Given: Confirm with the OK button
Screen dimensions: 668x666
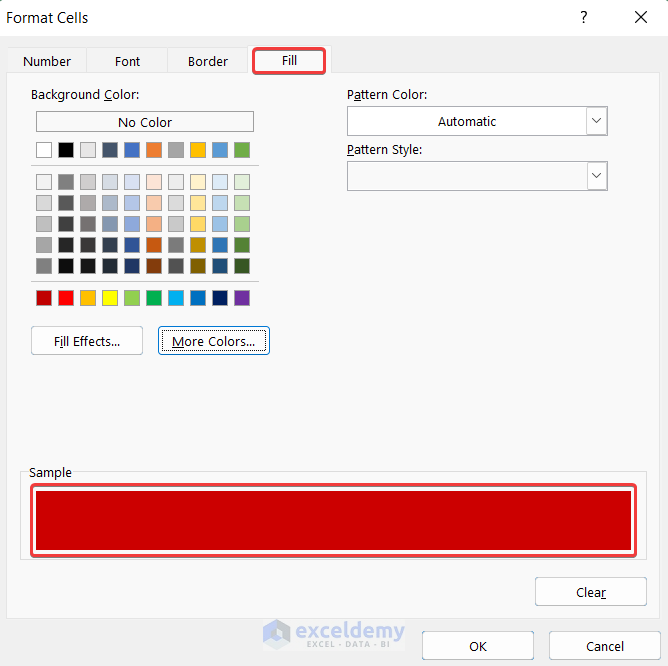Looking at the screenshot, I should point(478,646).
